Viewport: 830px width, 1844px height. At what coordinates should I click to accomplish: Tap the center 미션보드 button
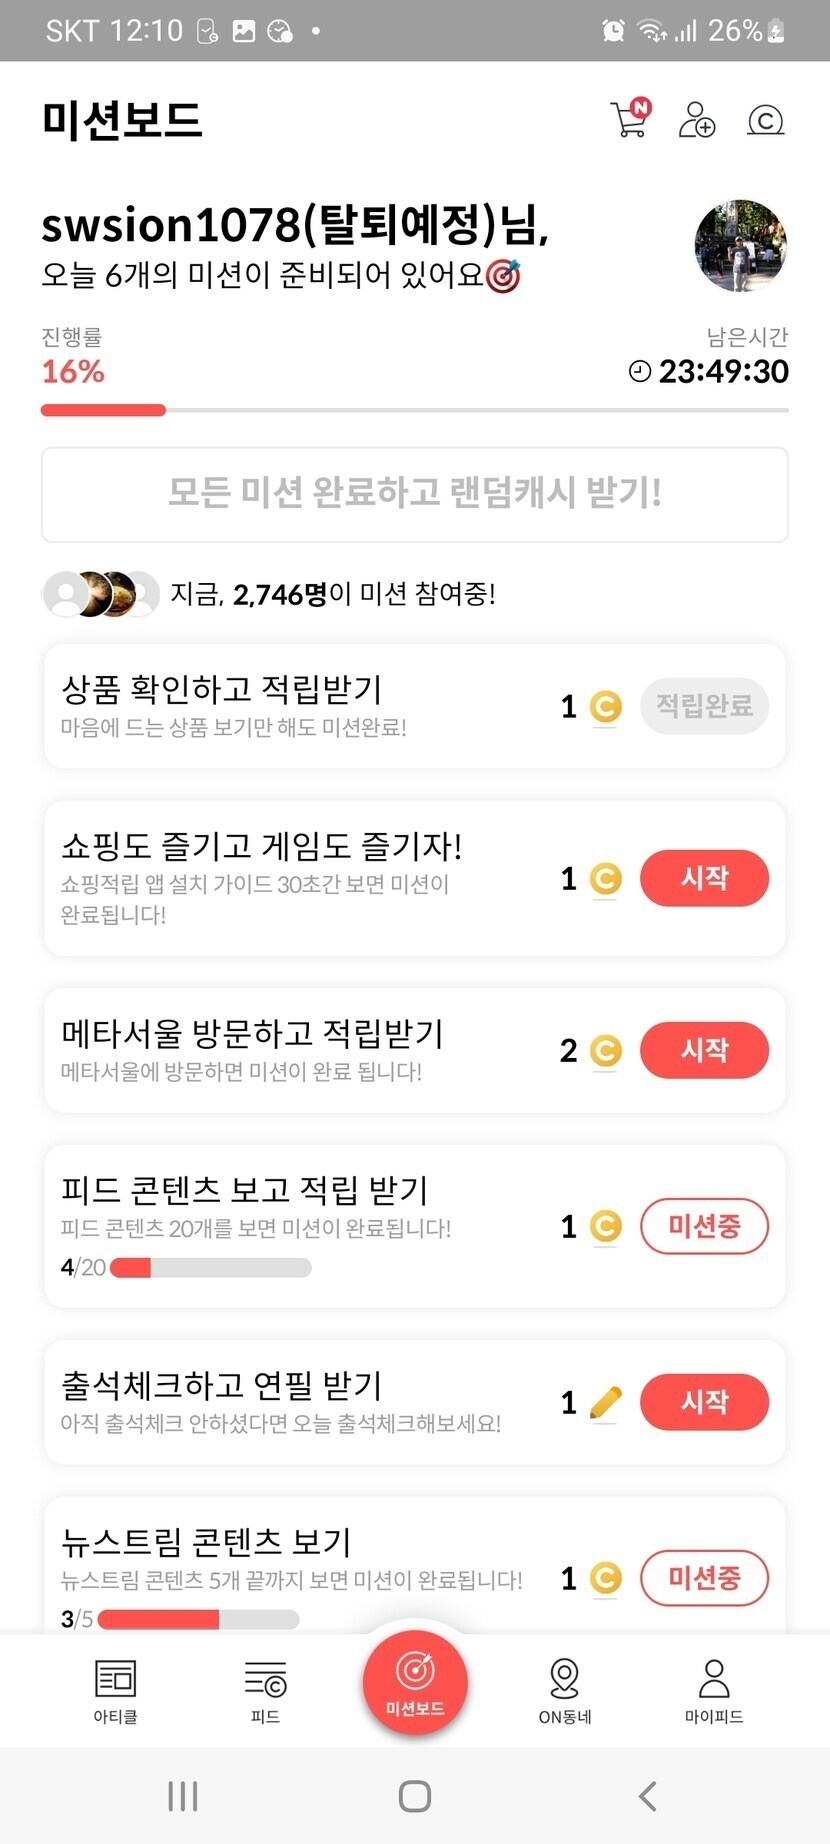415,1680
